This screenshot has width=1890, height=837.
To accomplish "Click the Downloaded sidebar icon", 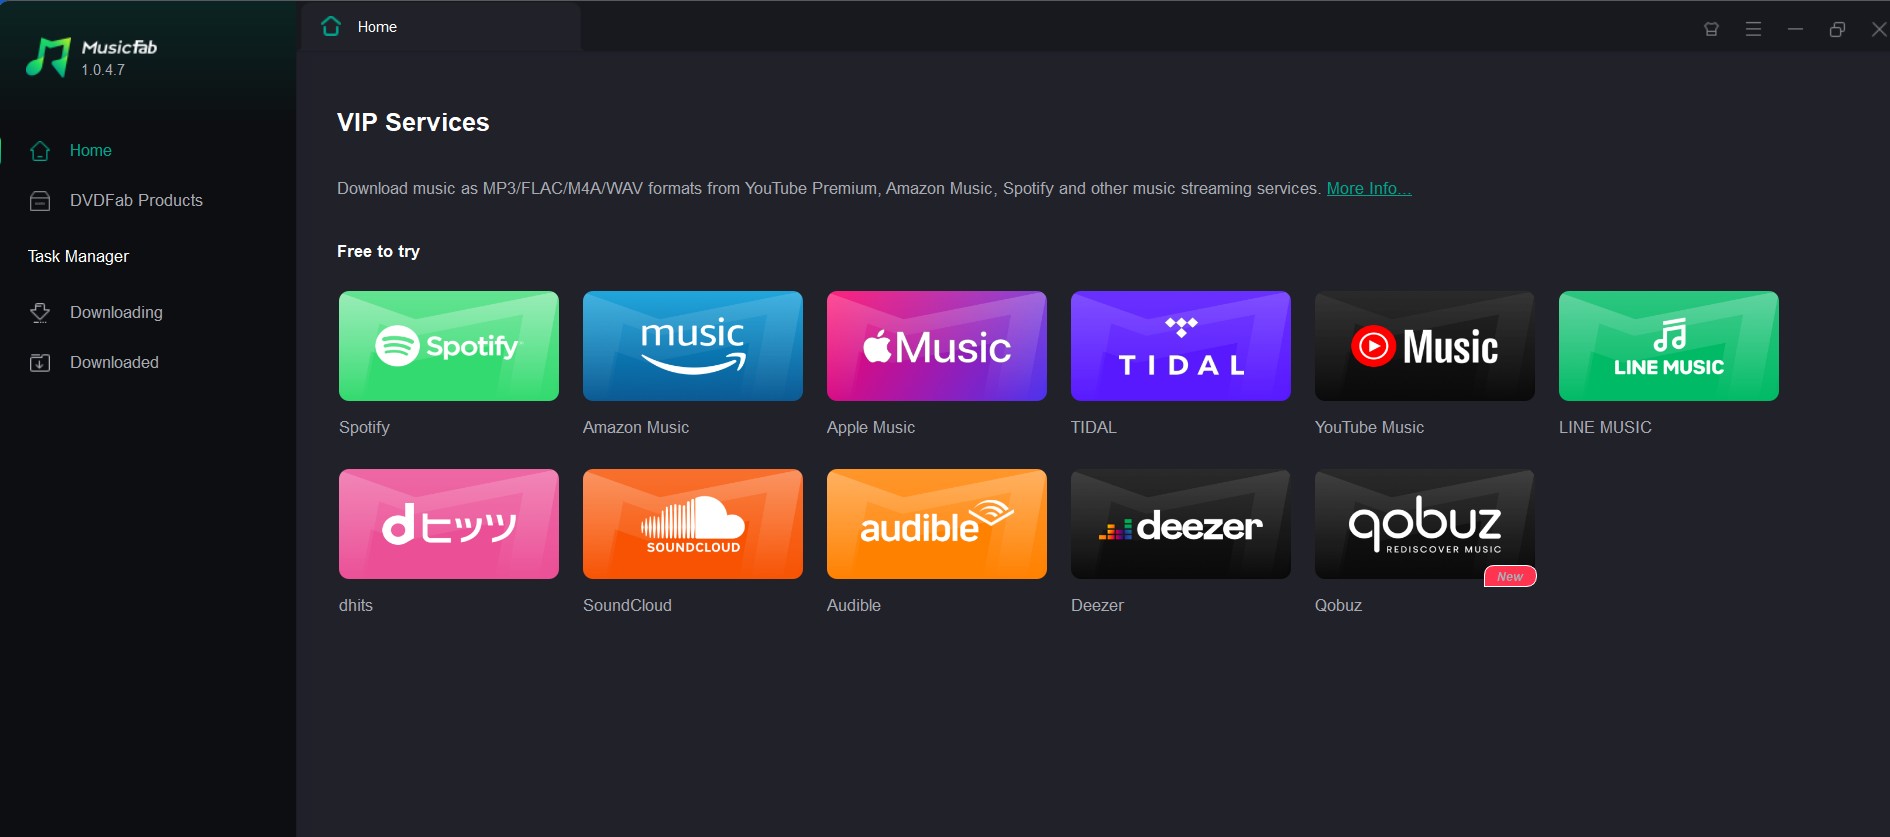I will (40, 363).
